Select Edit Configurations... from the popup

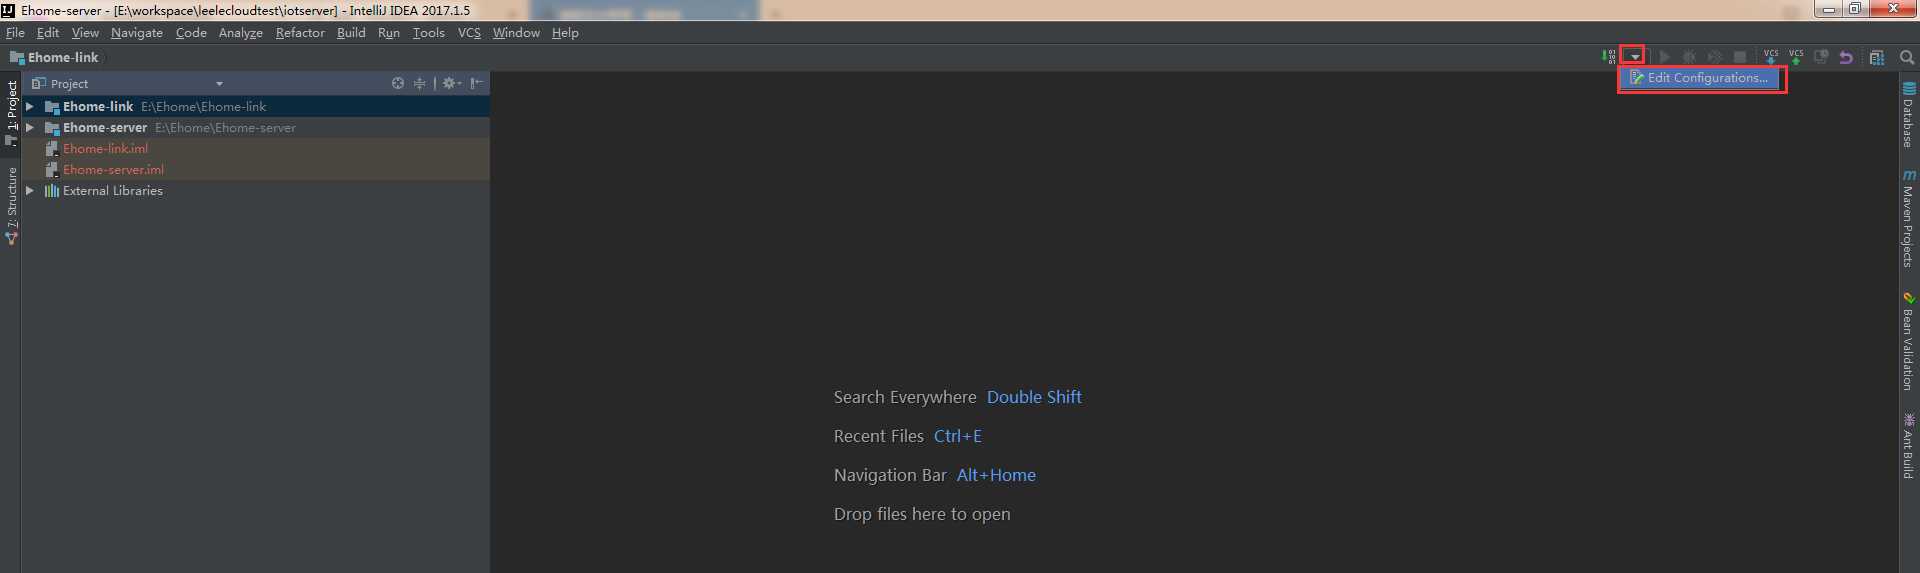tap(1699, 78)
